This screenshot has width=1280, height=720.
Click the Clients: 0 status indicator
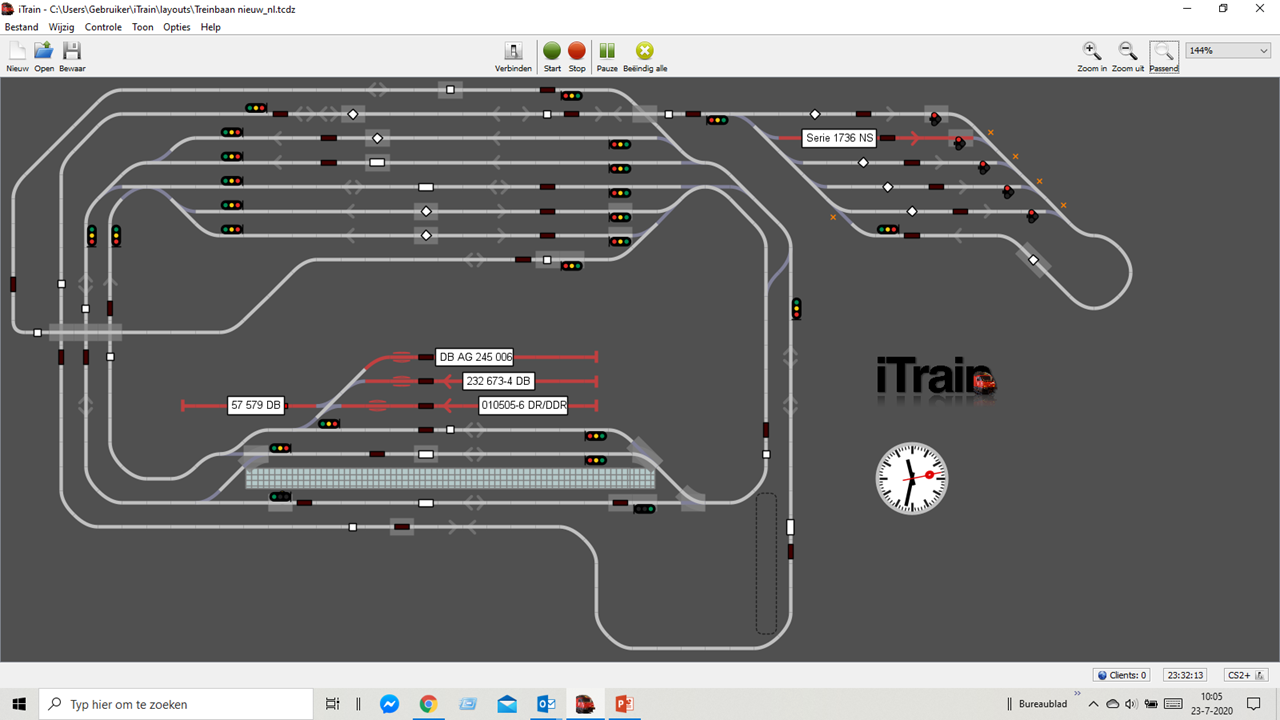pyautogui.click(x=1122, y=675)
